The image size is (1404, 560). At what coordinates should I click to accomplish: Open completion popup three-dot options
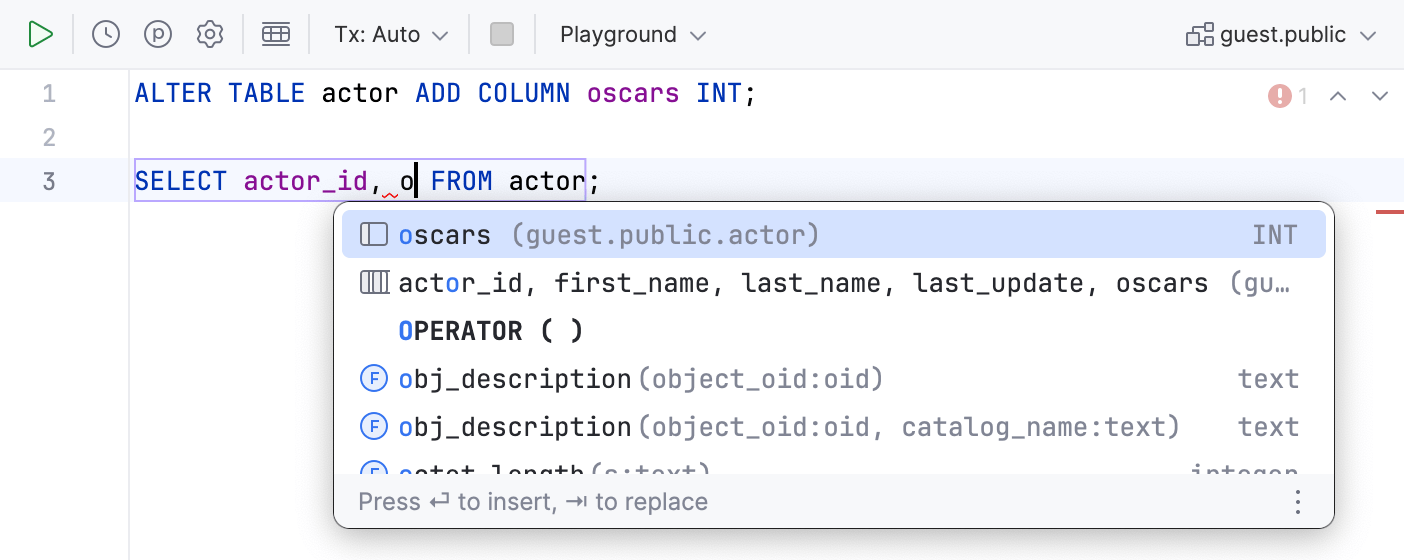[1297, 502]
